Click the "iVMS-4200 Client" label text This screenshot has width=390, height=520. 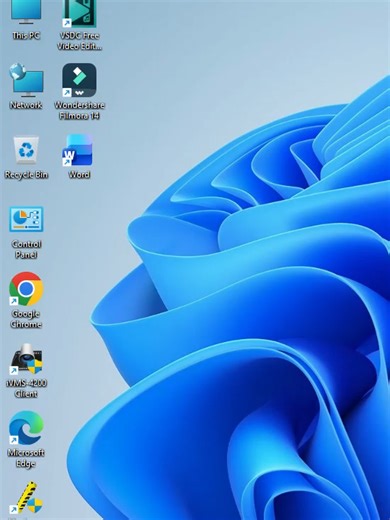point(26,388)
